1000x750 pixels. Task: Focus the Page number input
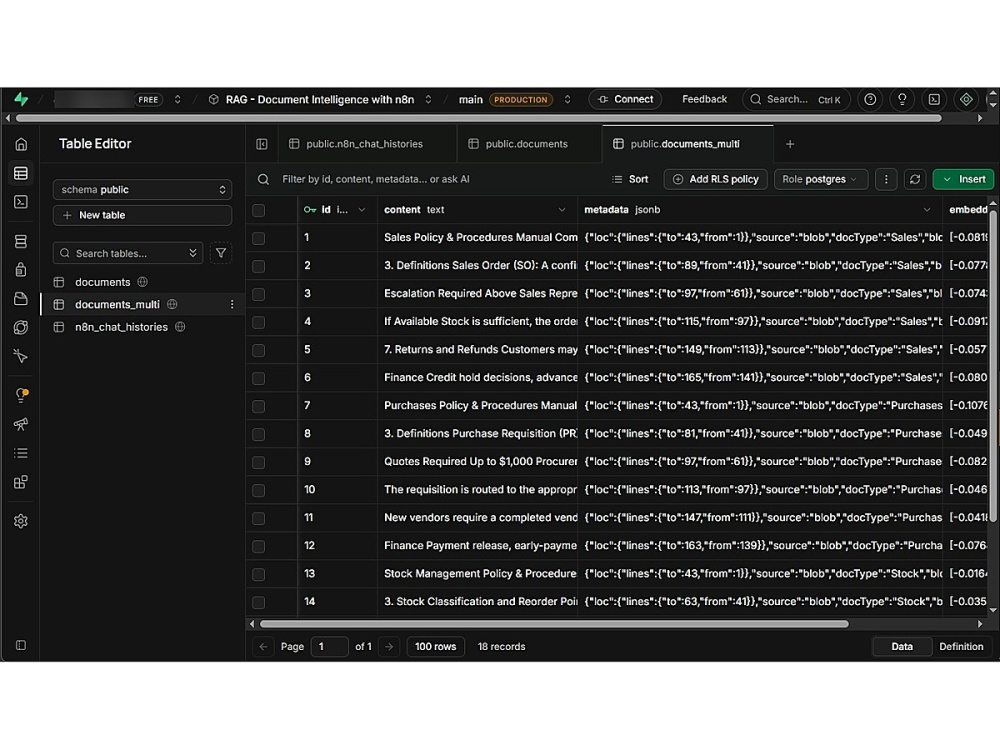329,647
